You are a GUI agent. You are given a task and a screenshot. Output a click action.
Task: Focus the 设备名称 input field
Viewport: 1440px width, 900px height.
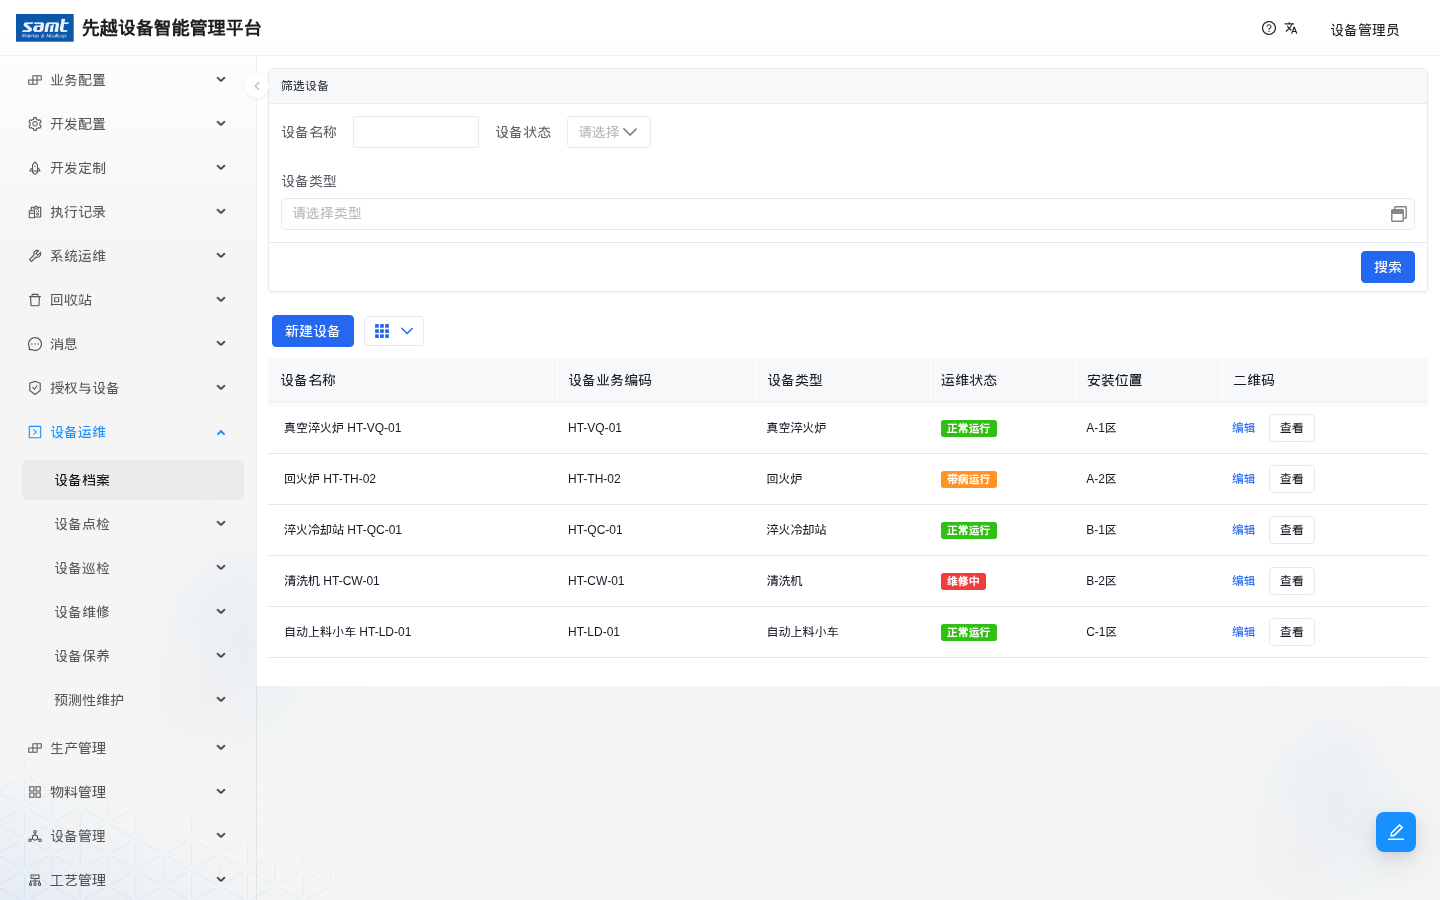(416, 132)
